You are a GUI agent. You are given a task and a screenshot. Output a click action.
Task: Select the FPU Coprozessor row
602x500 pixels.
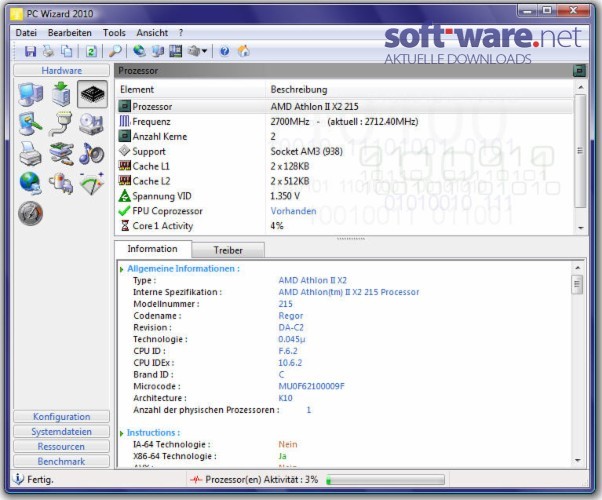pos(344,211)
